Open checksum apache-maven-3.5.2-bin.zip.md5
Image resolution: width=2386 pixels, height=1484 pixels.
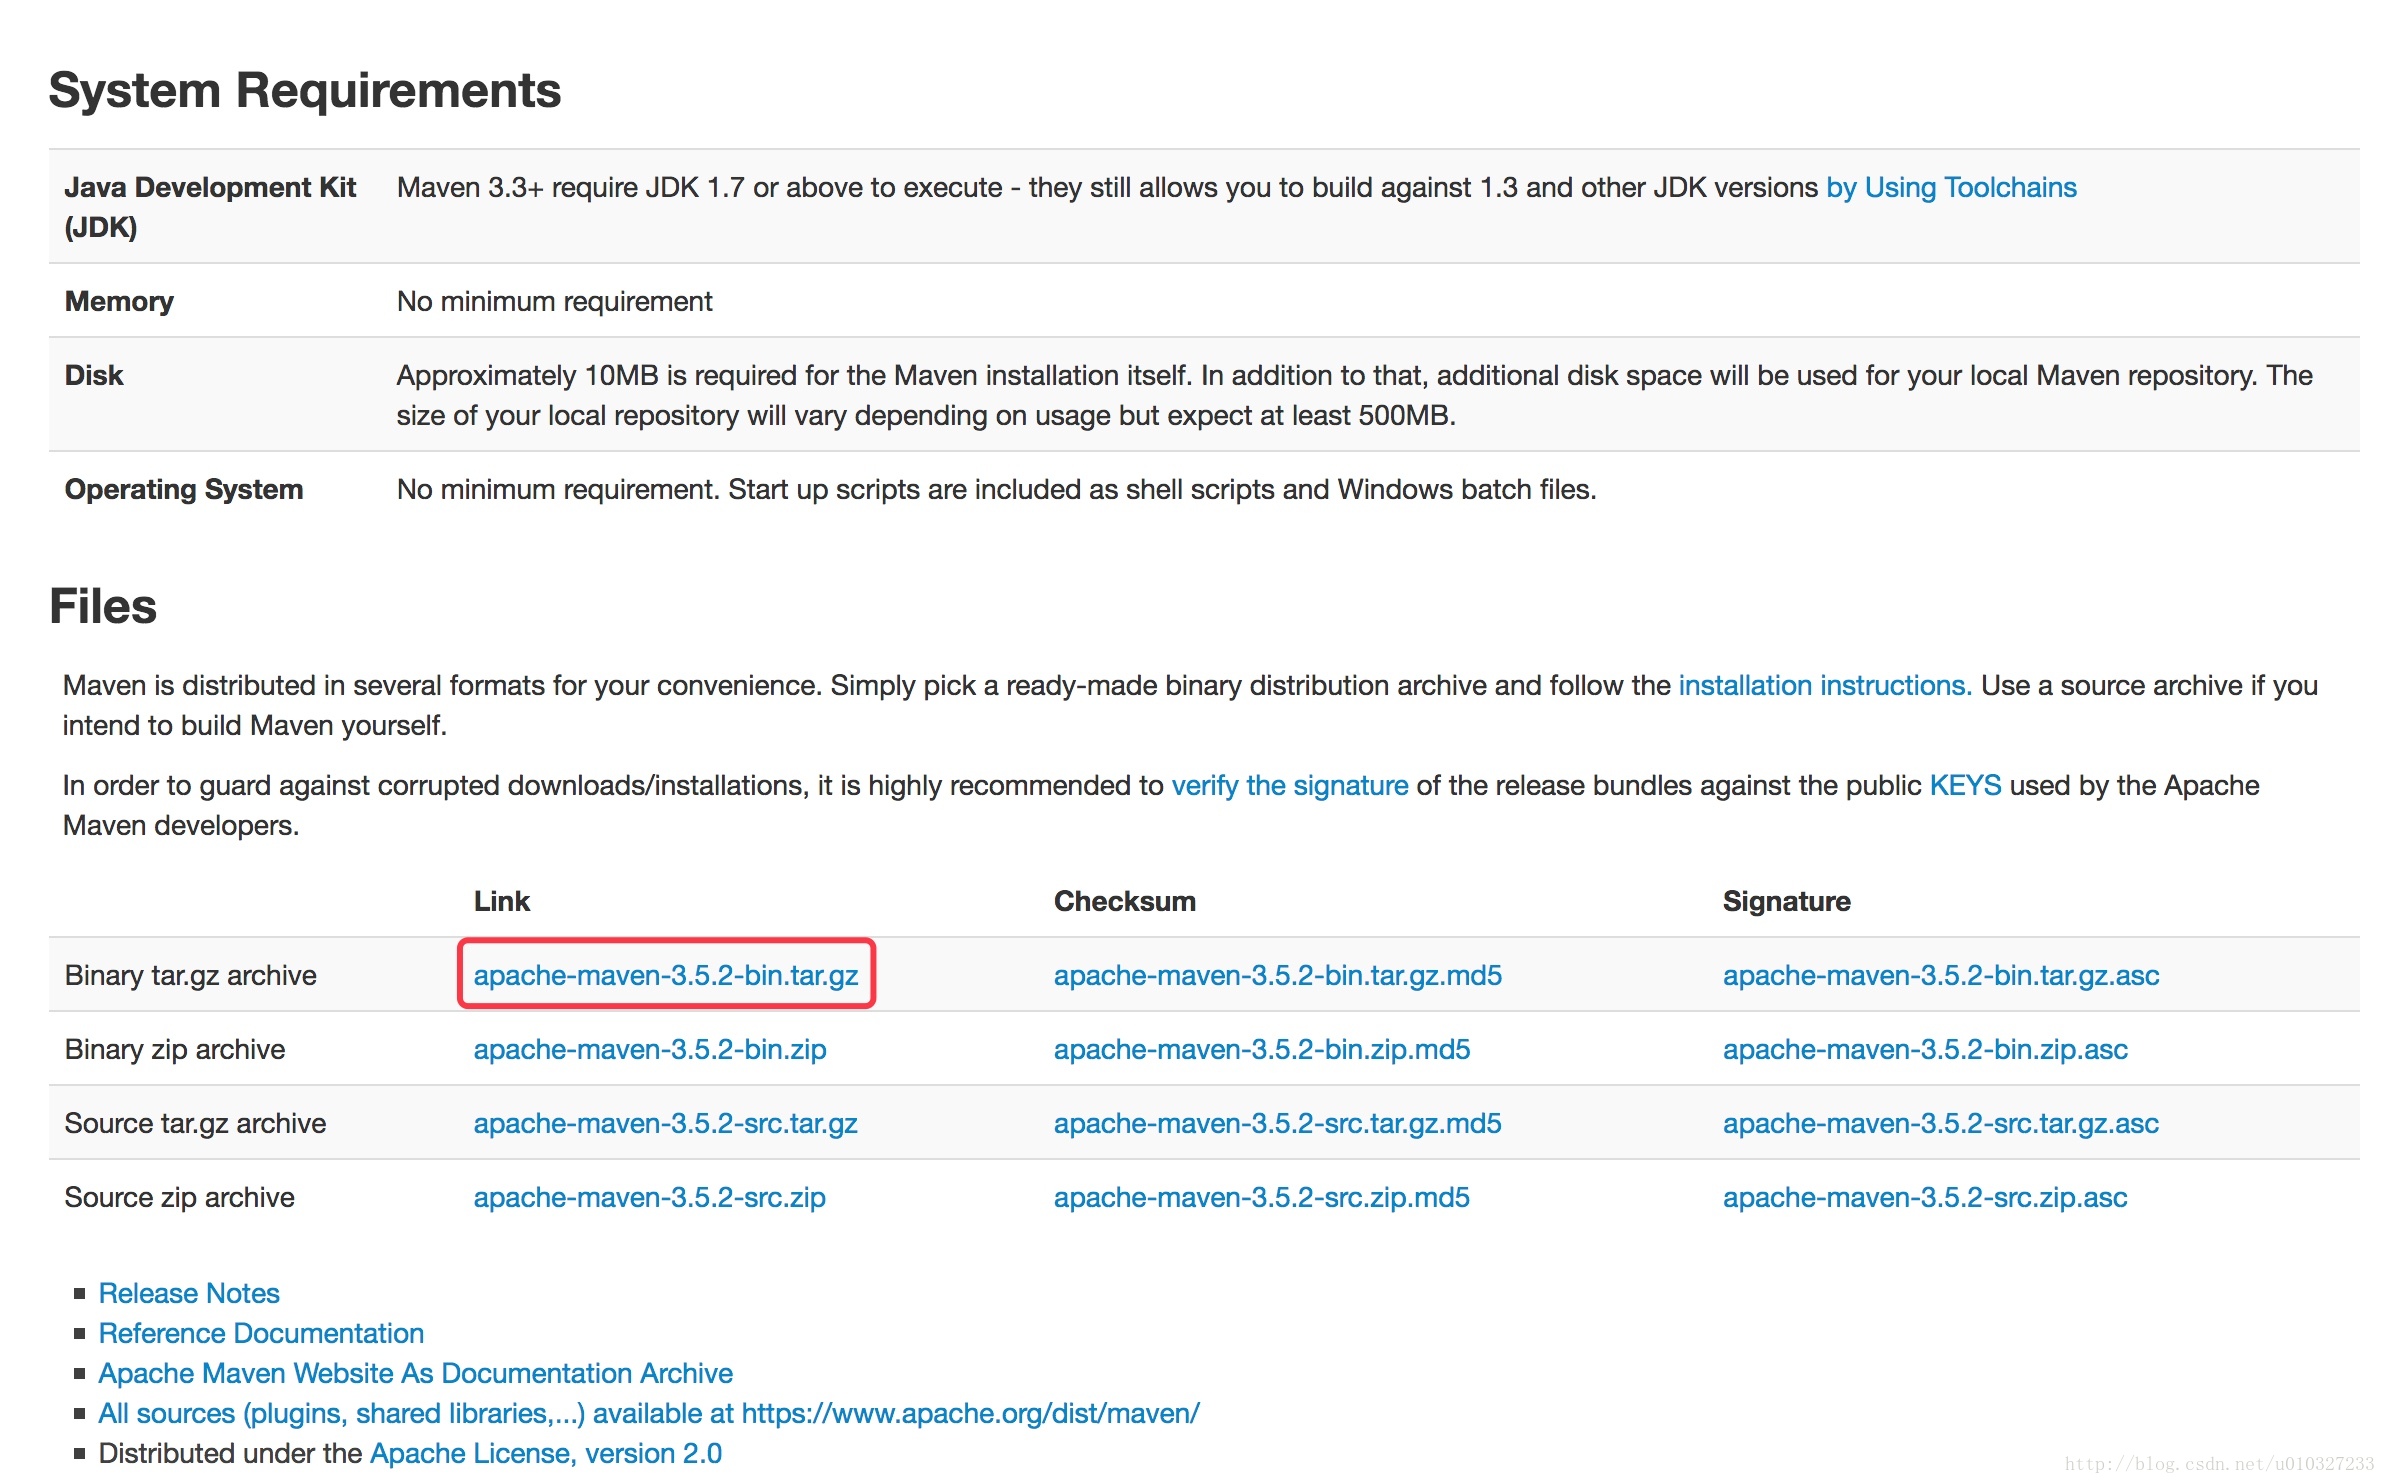(x=1262, y=1049)
